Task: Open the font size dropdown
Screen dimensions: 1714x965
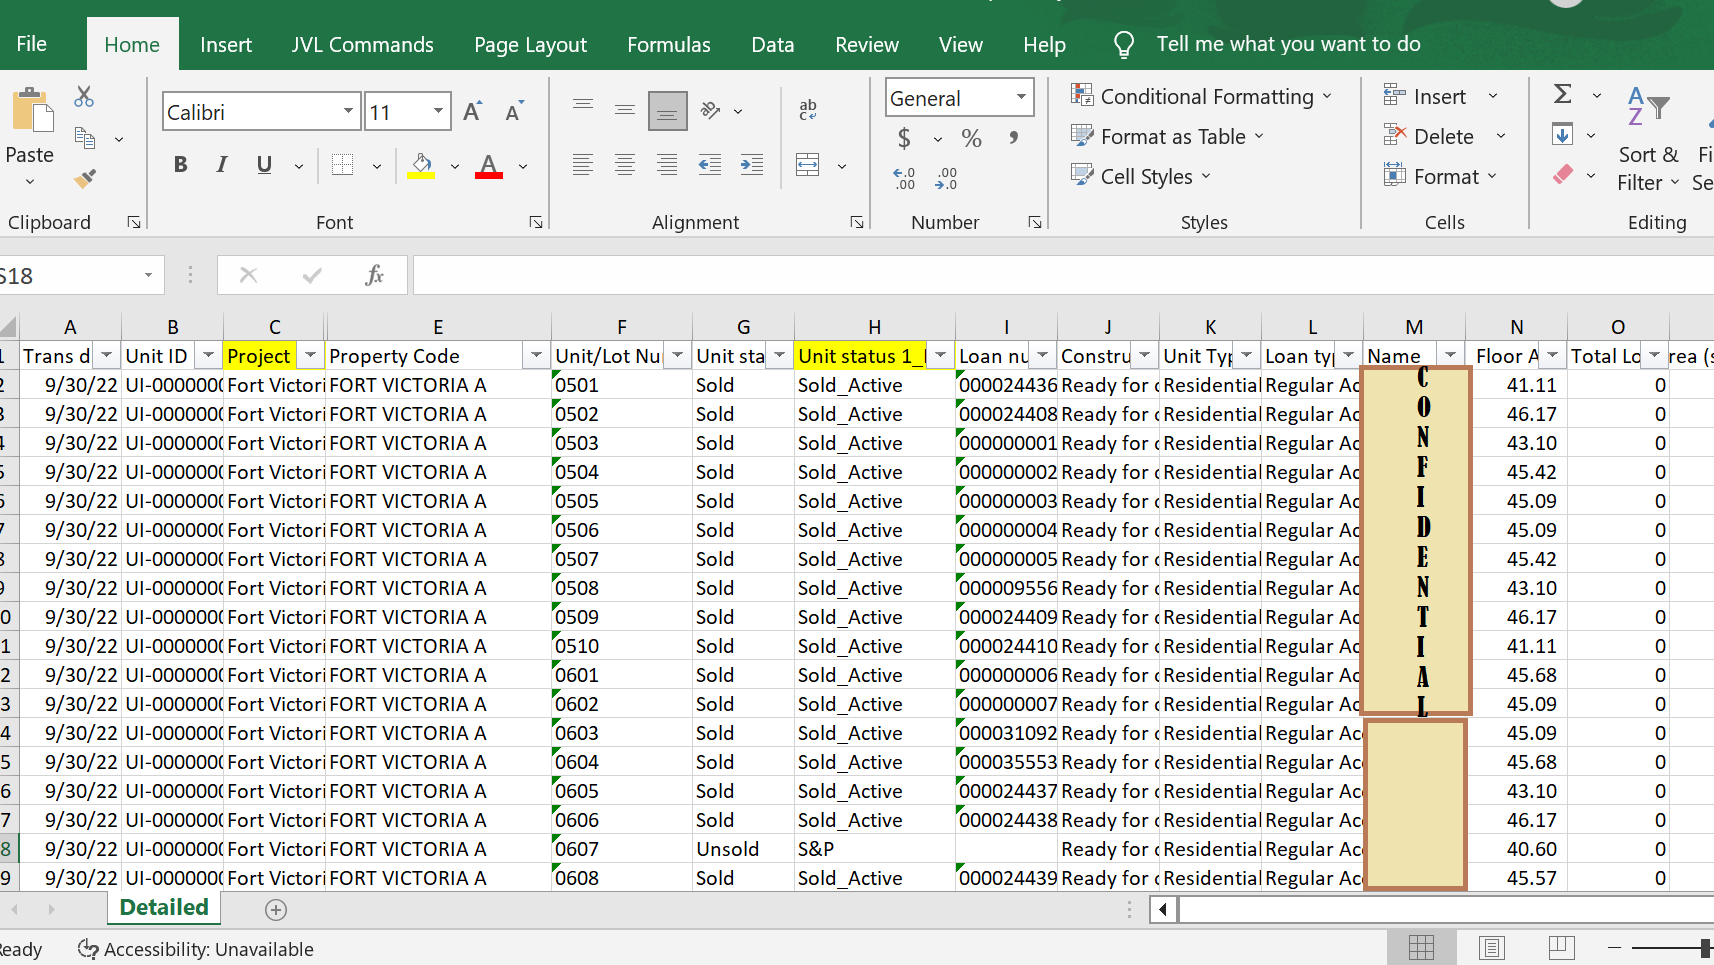Action: [x=438, y=111]
